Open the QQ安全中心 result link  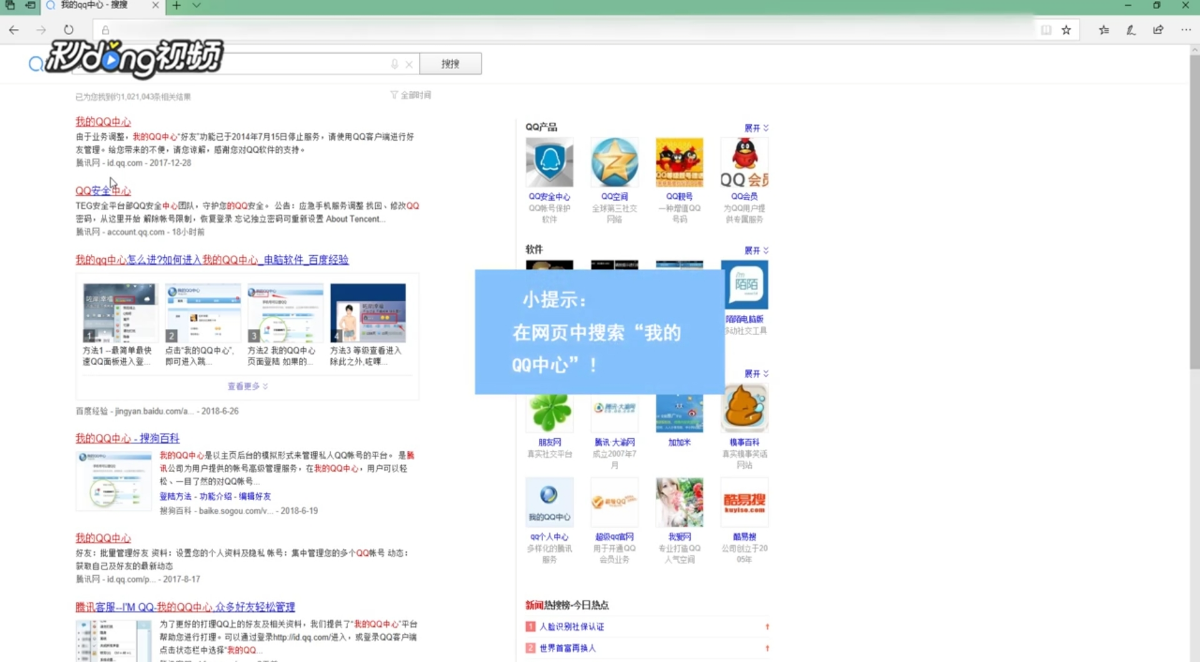103,191
